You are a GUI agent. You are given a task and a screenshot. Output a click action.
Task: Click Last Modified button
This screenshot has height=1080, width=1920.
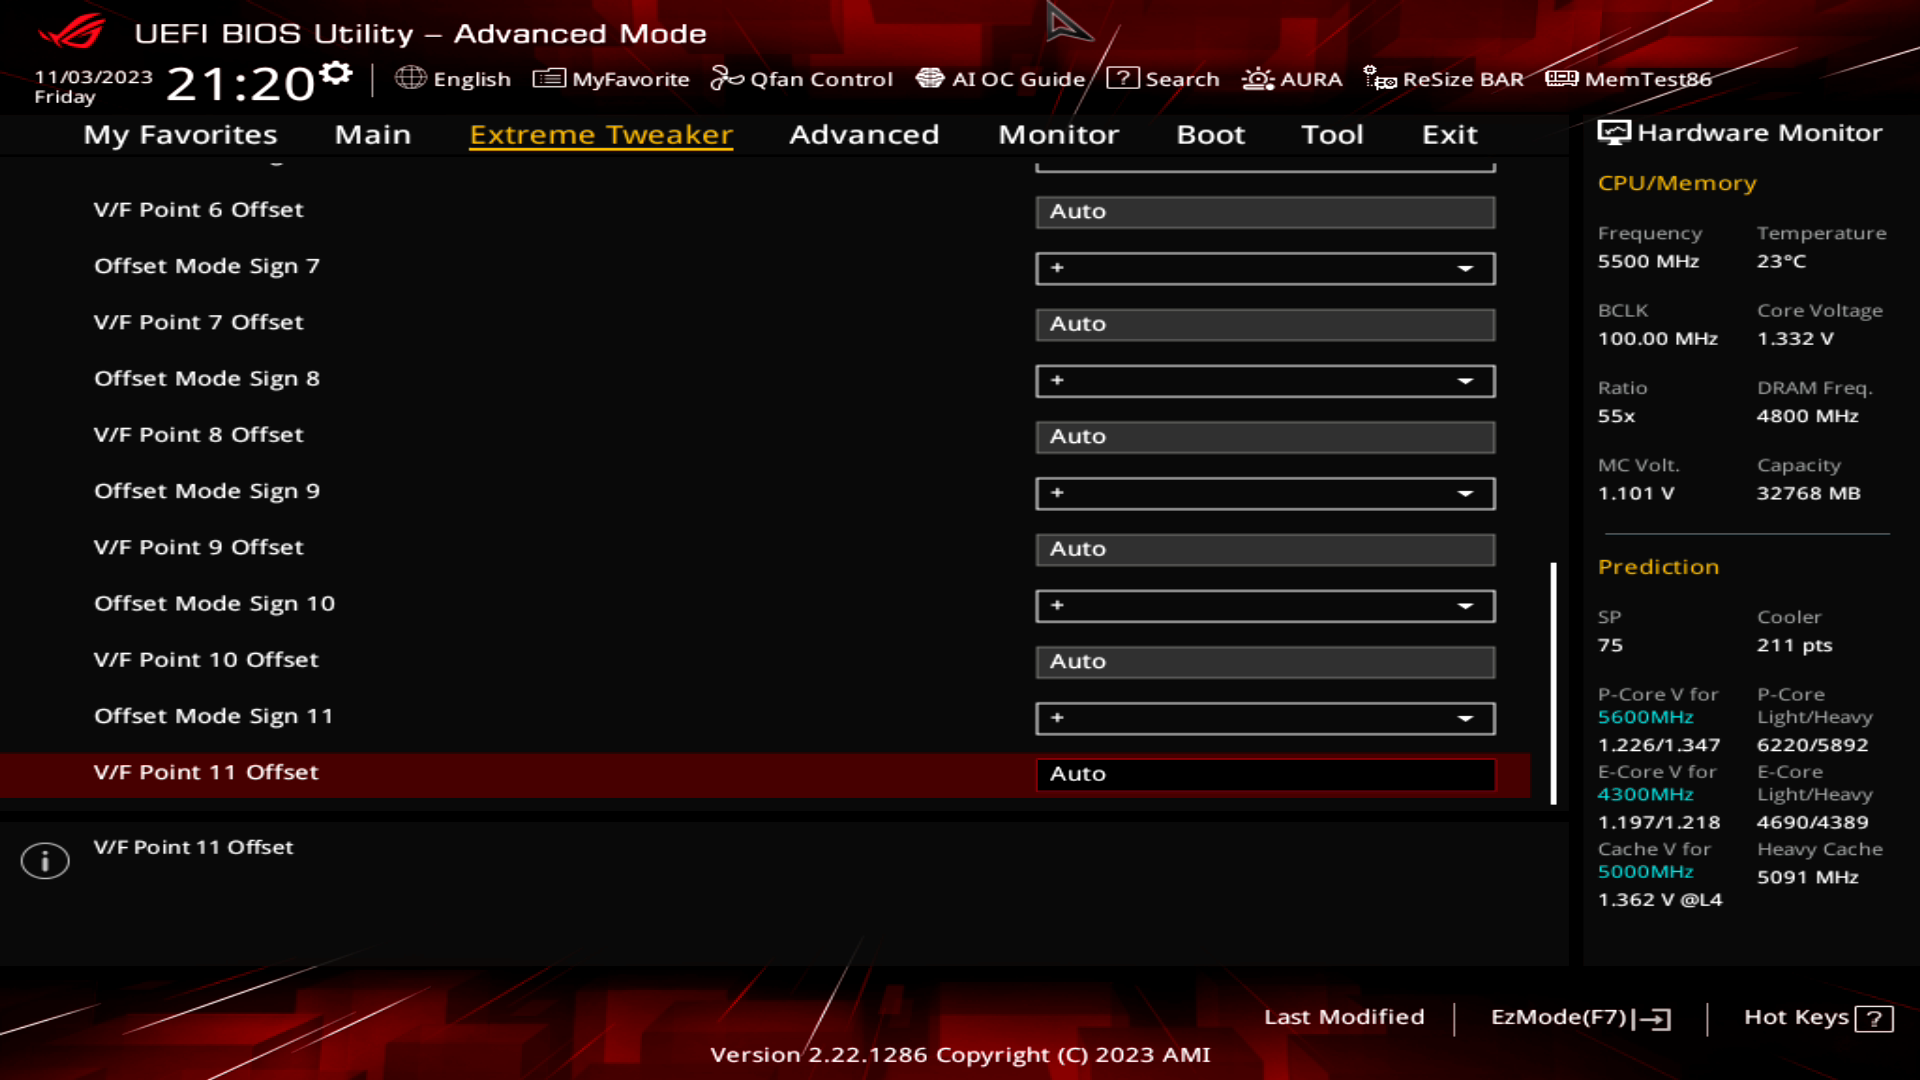pyautogui.click(x=1344, y=1017)
